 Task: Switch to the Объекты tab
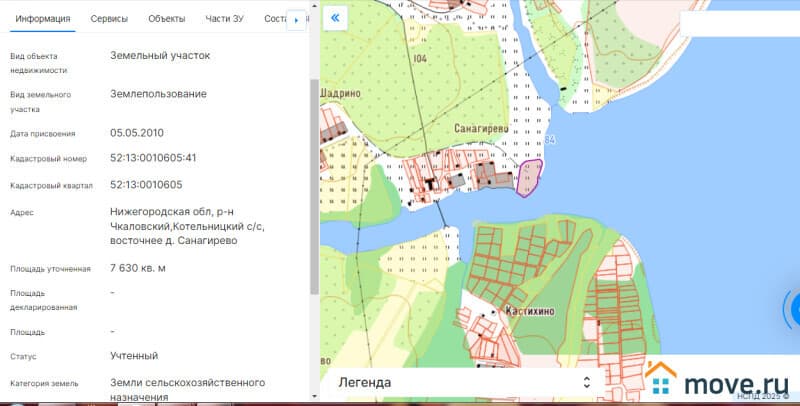click(167, 19)
